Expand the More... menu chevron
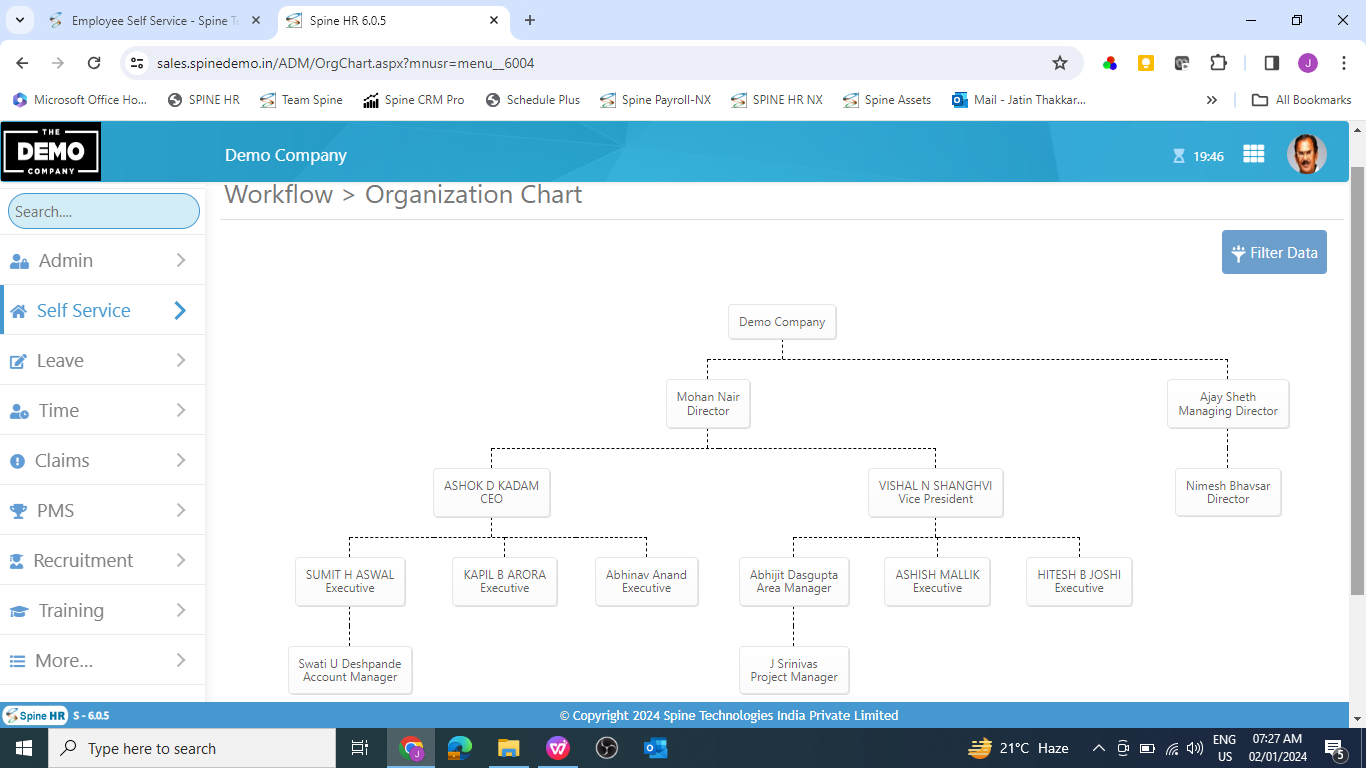Viewport: 1366px width, 768px height. pyautogui.click(x=181, y=660)
